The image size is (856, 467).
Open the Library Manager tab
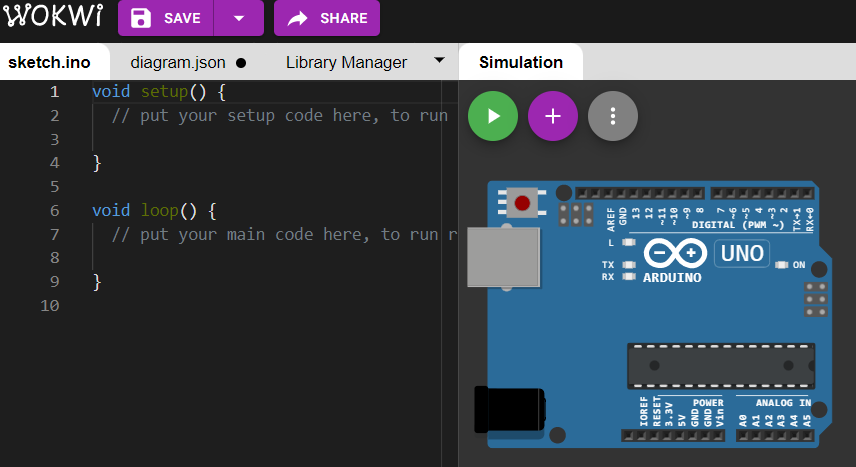[346, 62]
